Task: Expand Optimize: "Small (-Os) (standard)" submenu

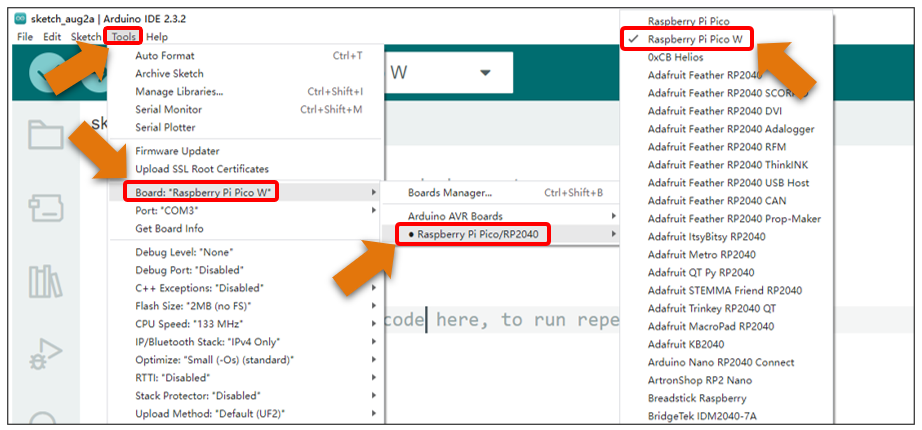Action: point(246,359)
